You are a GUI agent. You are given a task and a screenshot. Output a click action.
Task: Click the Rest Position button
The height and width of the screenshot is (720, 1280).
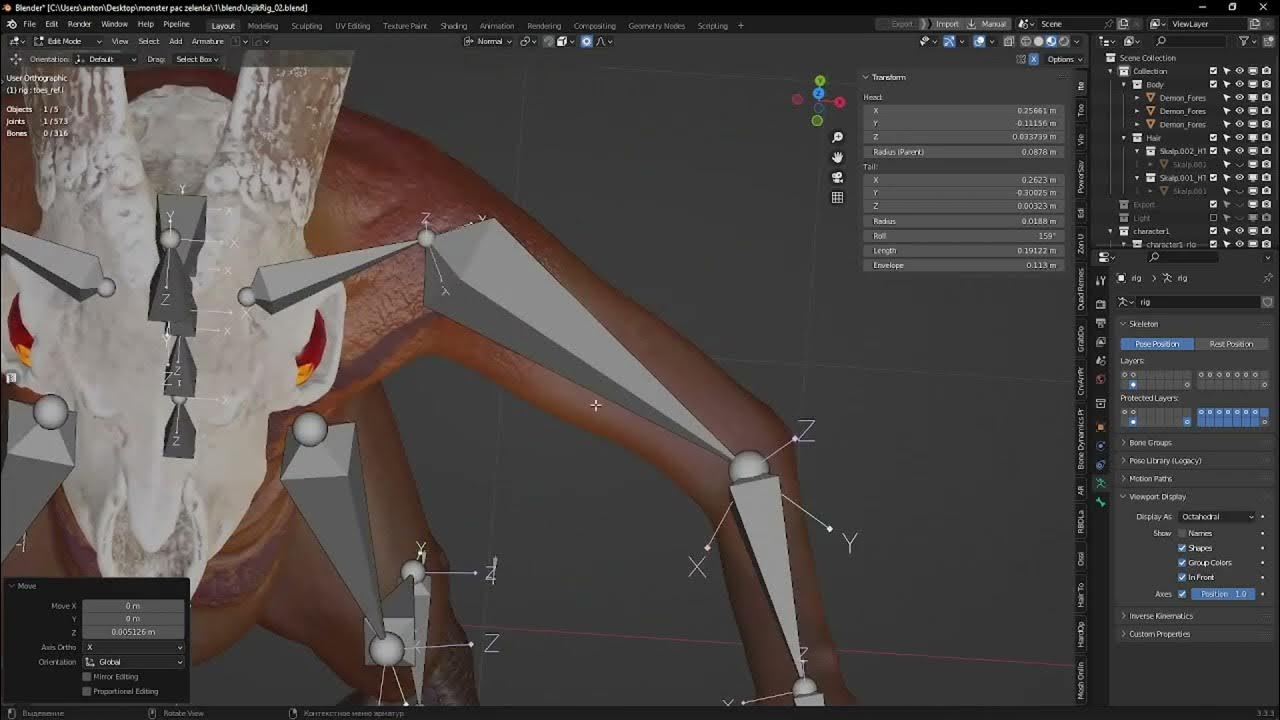1231,344
